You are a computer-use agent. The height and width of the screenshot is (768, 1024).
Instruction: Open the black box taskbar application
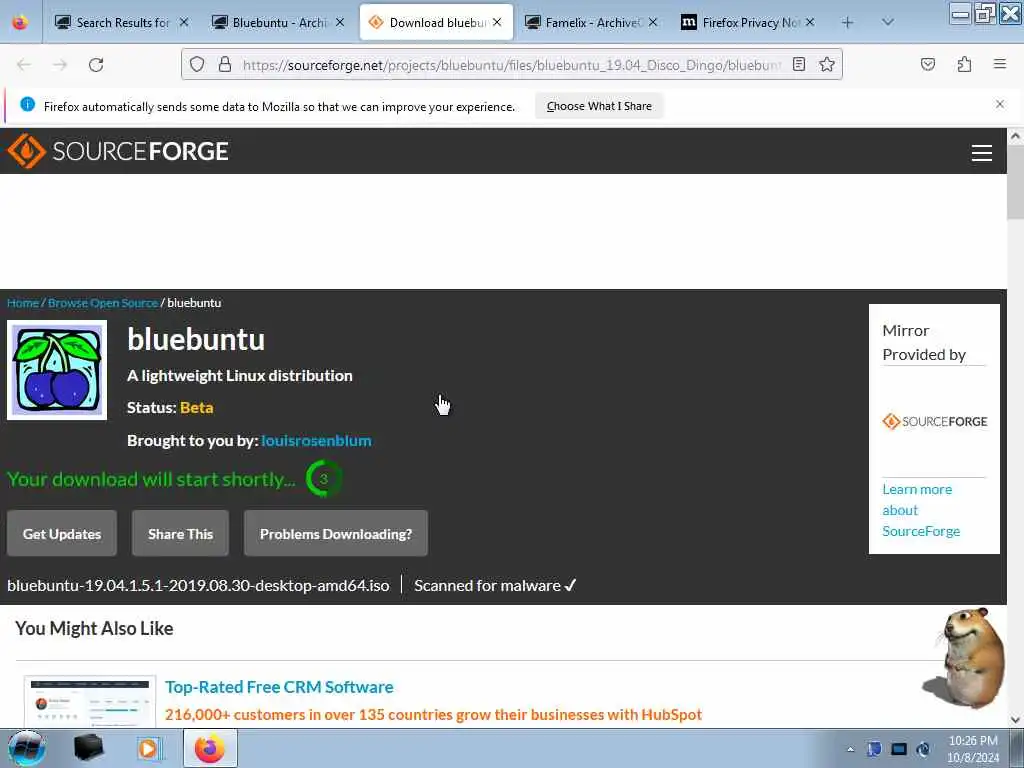click(x=89, y=748)
